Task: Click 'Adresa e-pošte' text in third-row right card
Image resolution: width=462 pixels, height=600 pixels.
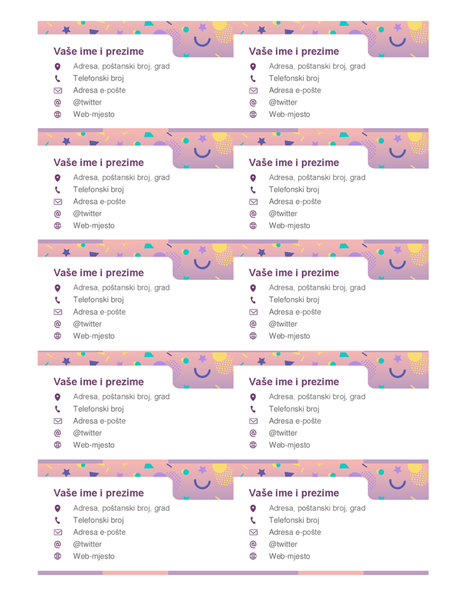Action: point(295,312)
